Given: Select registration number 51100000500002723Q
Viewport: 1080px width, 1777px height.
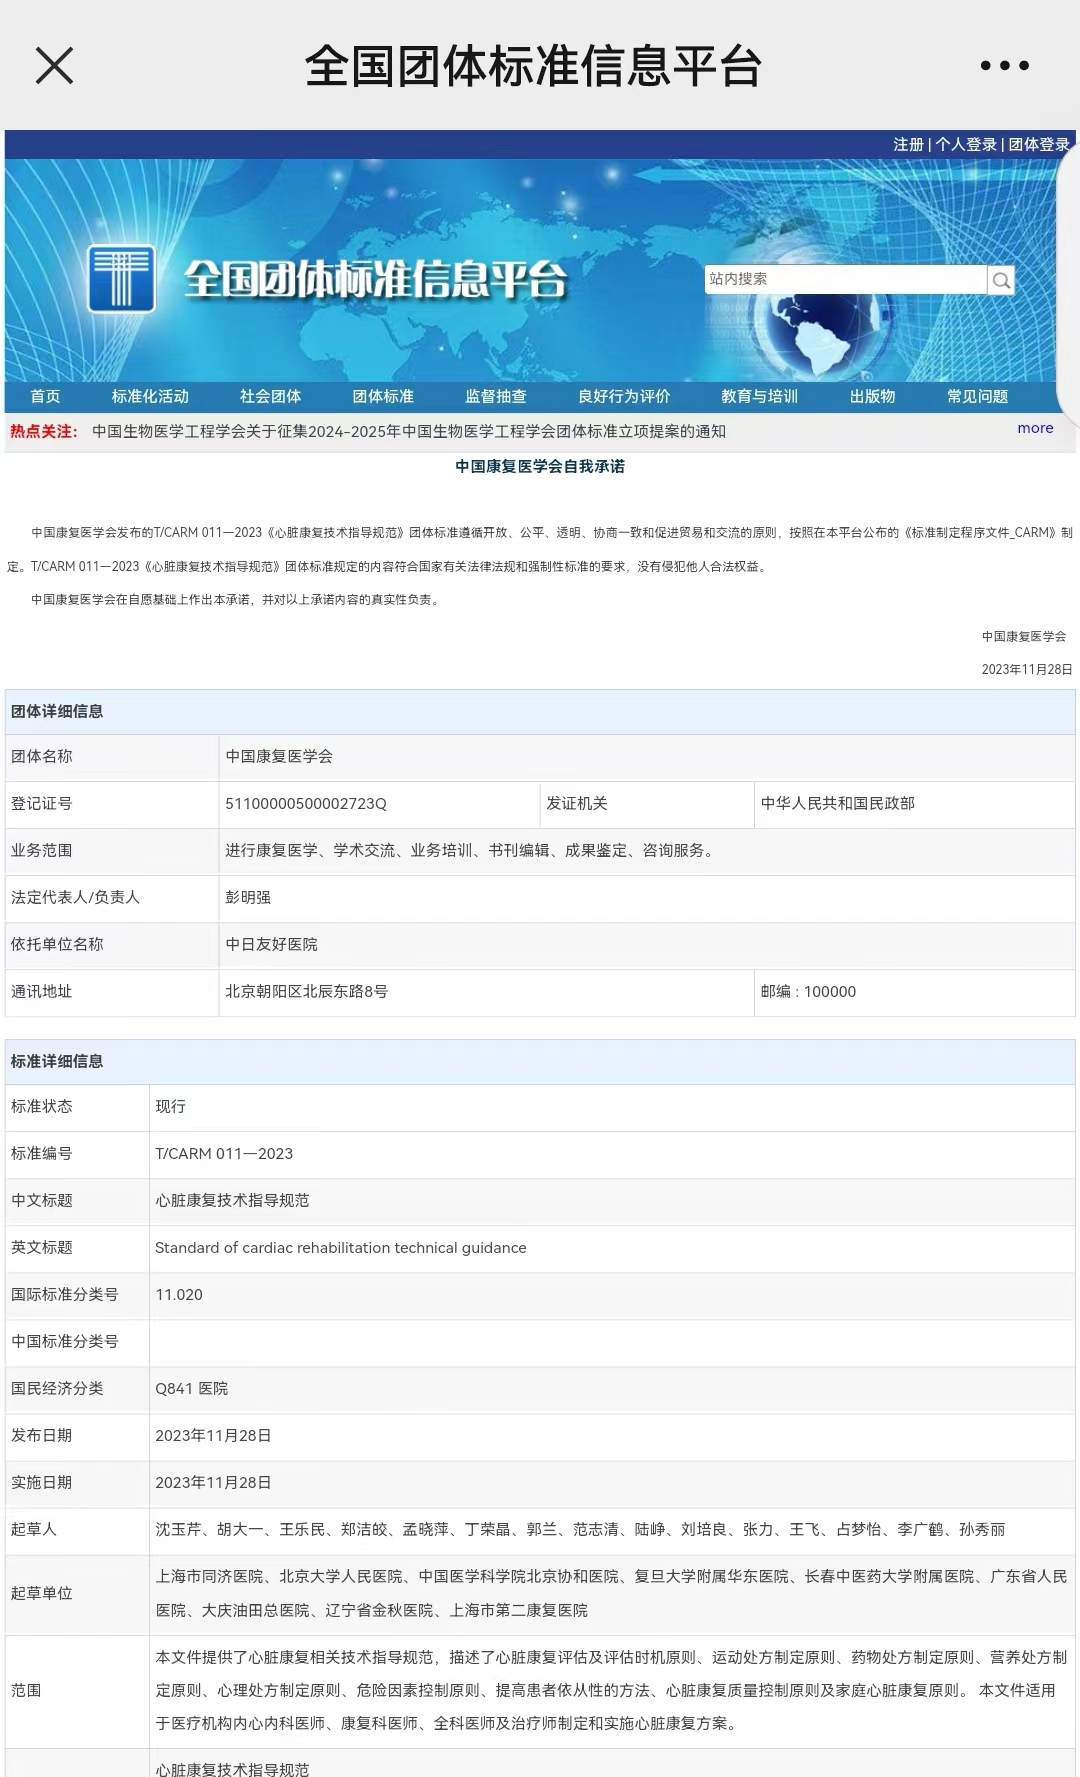Looking at the screenshot, I should 306,804.
